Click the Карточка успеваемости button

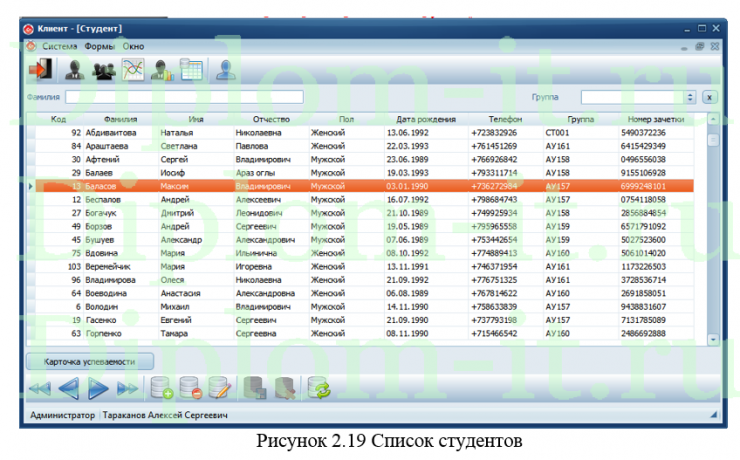coord(90,360)
